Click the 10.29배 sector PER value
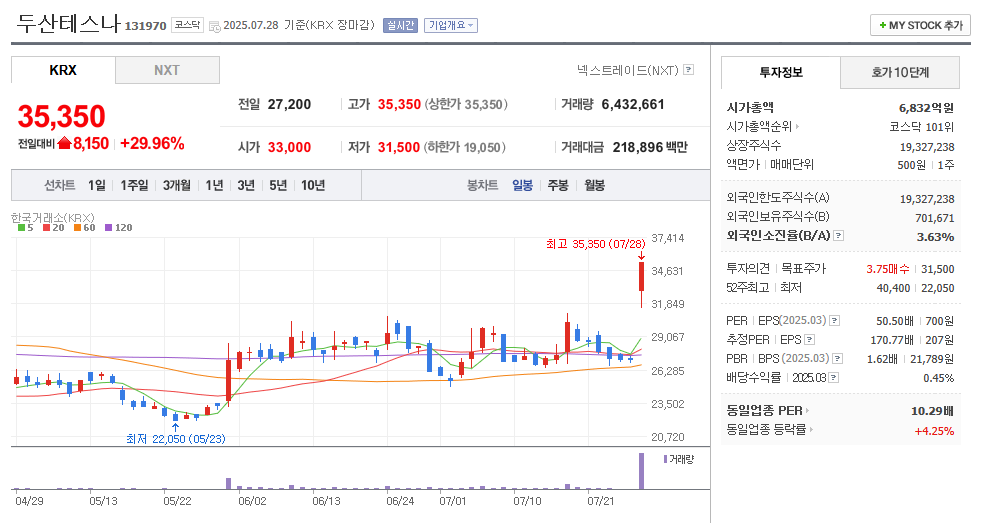 [932, 411]
